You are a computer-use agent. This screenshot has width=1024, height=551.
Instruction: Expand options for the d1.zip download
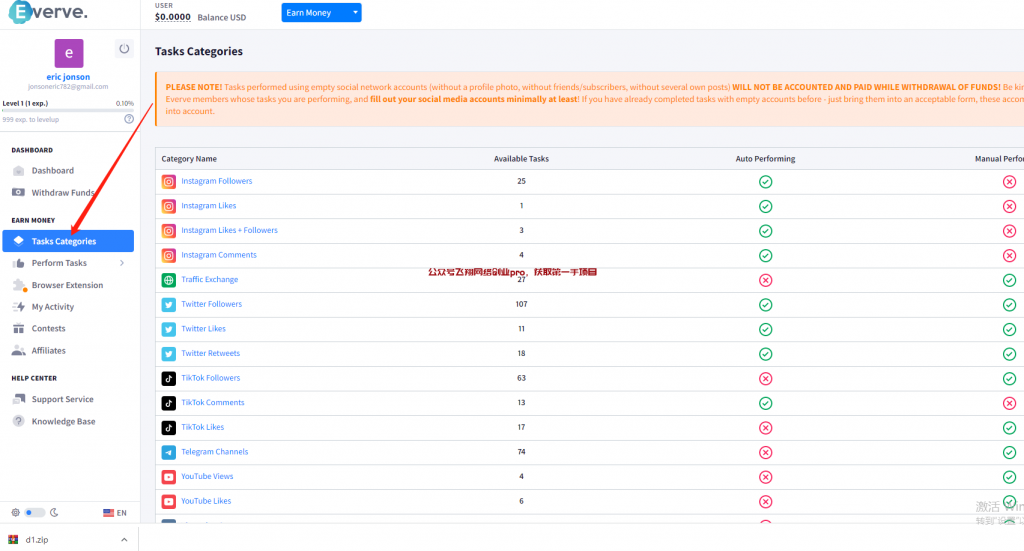point(124,540)
